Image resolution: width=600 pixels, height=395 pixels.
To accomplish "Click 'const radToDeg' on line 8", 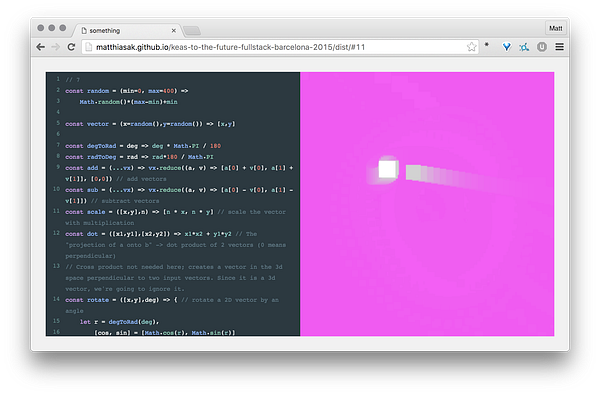I will click(90, 157).
